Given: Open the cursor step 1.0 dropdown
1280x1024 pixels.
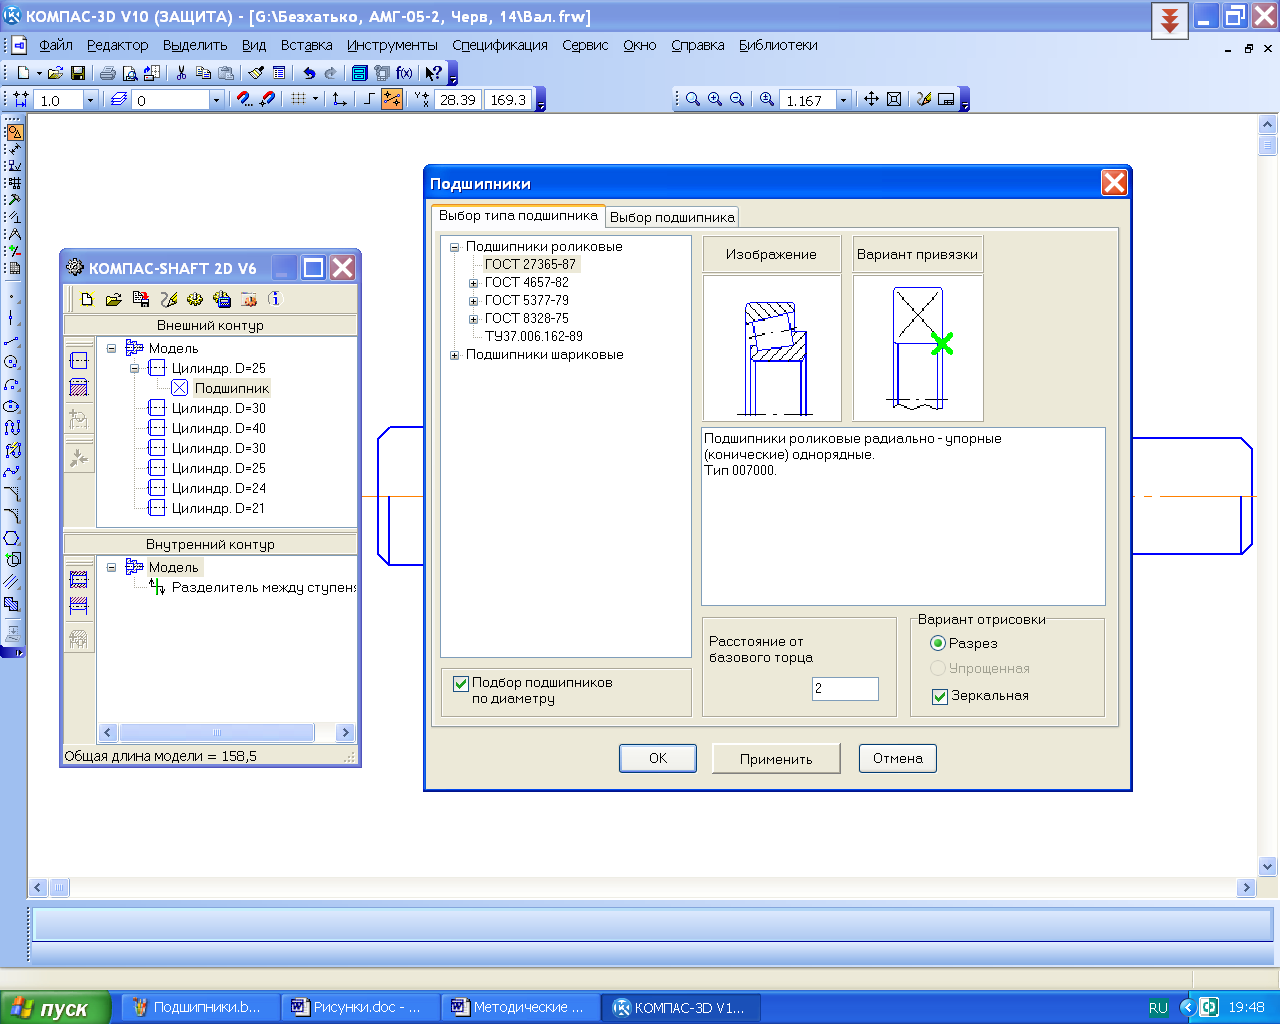Looking at the screenshot, I should pos(90,100).
